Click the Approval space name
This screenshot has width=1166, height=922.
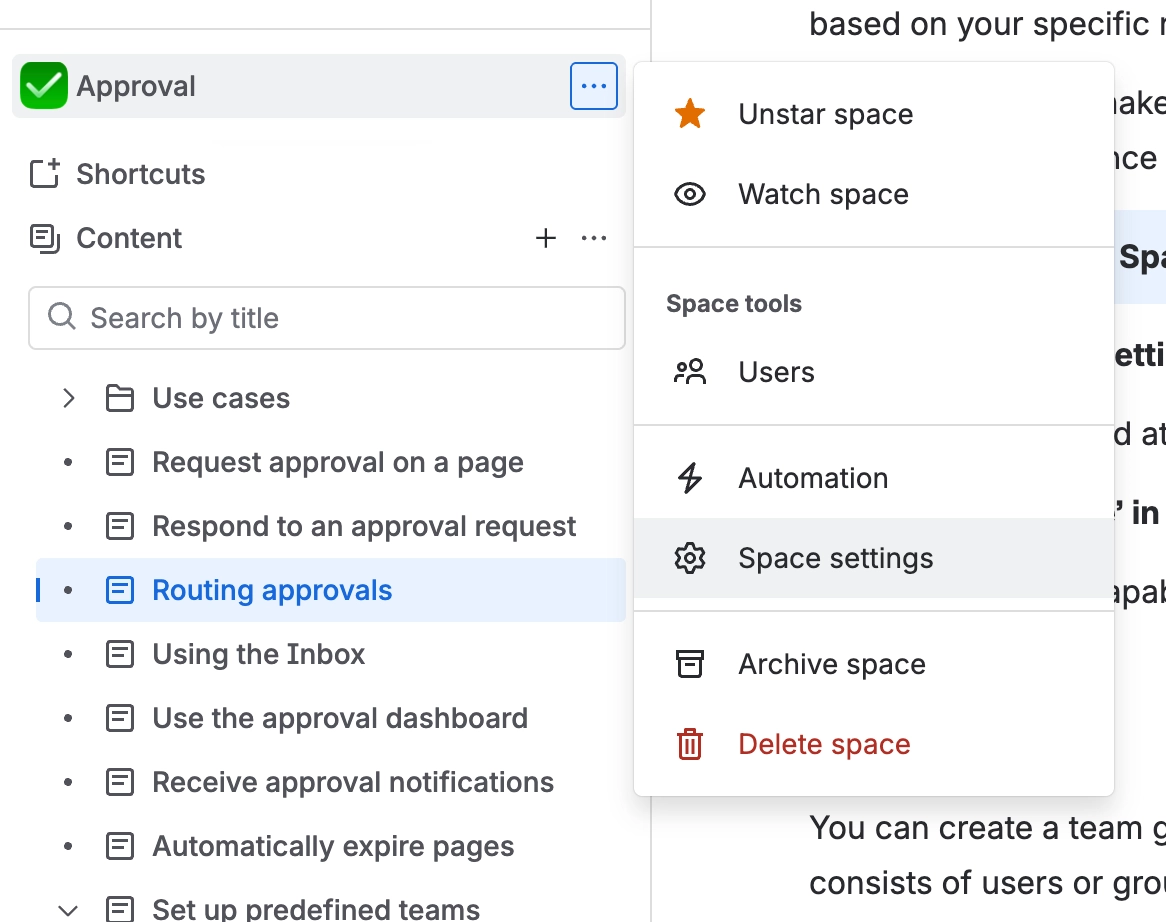click(136, 86)
